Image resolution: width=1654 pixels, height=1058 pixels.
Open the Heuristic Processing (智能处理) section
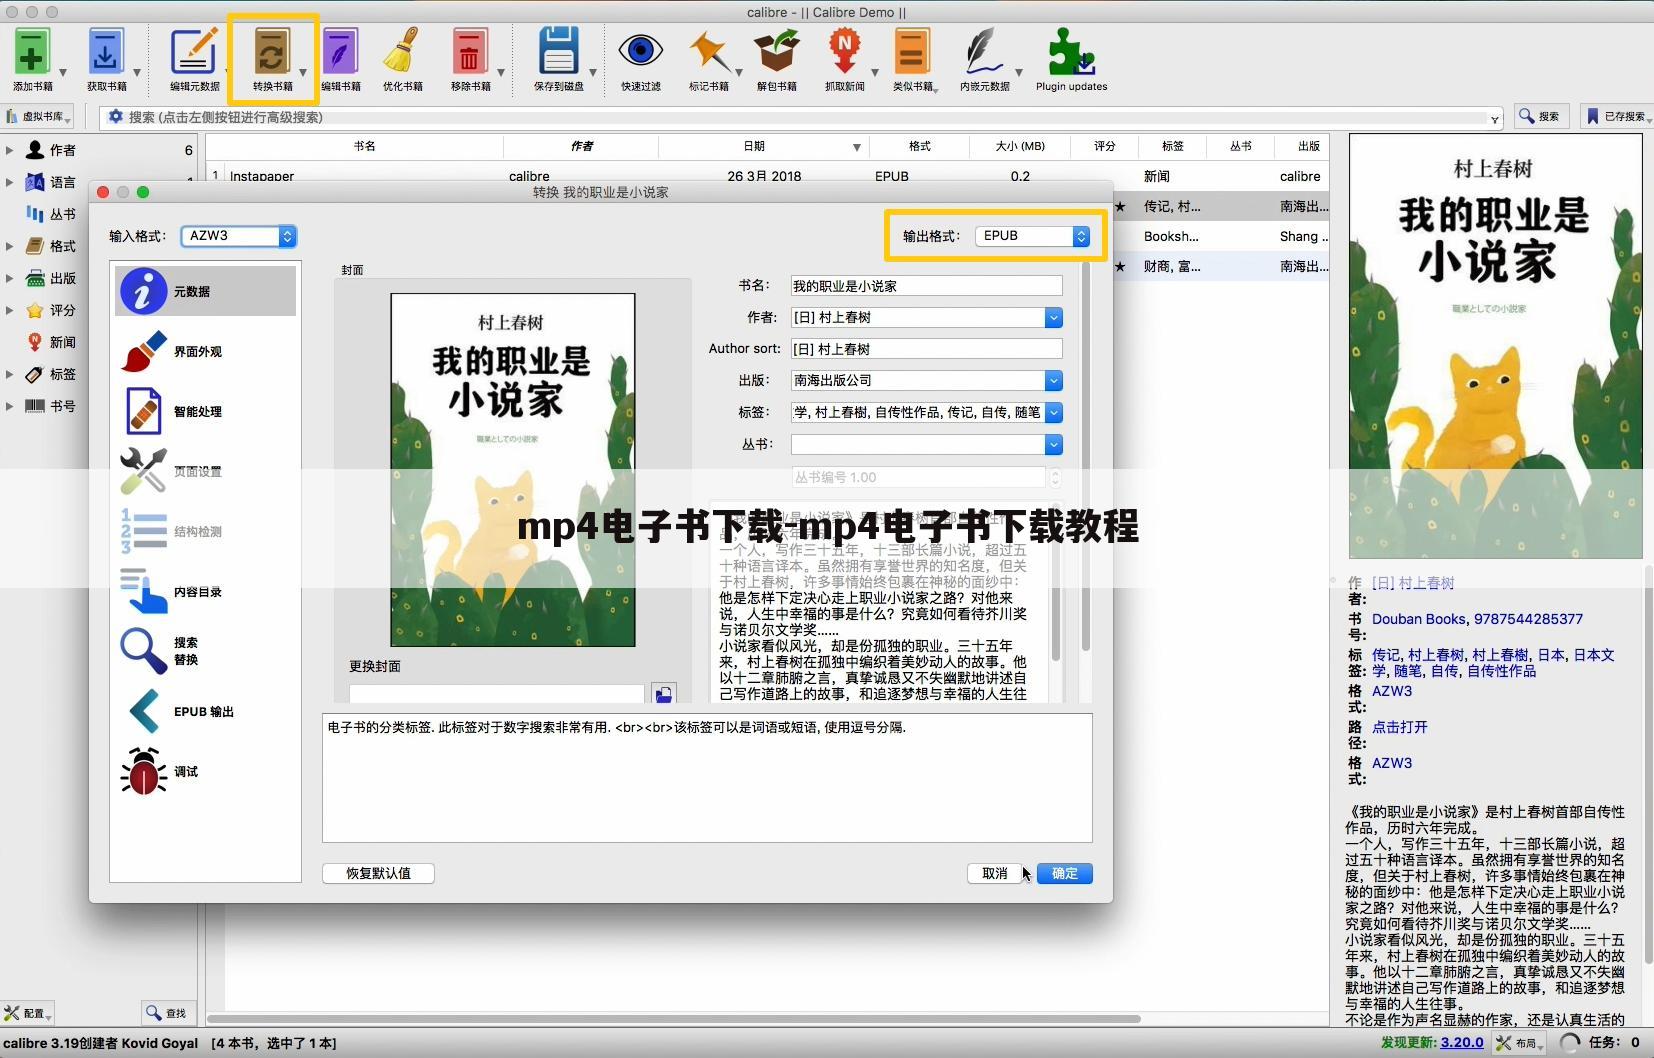pyautogui.click(x=205, y=411)
